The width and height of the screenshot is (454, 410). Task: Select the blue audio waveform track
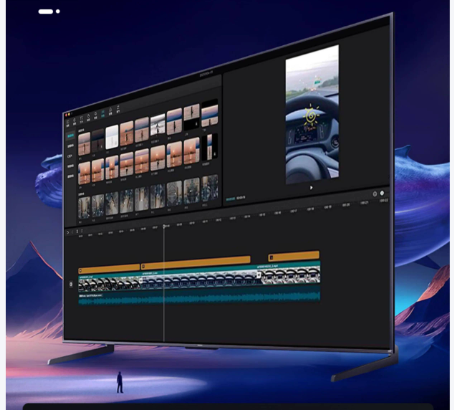[199, 297]
